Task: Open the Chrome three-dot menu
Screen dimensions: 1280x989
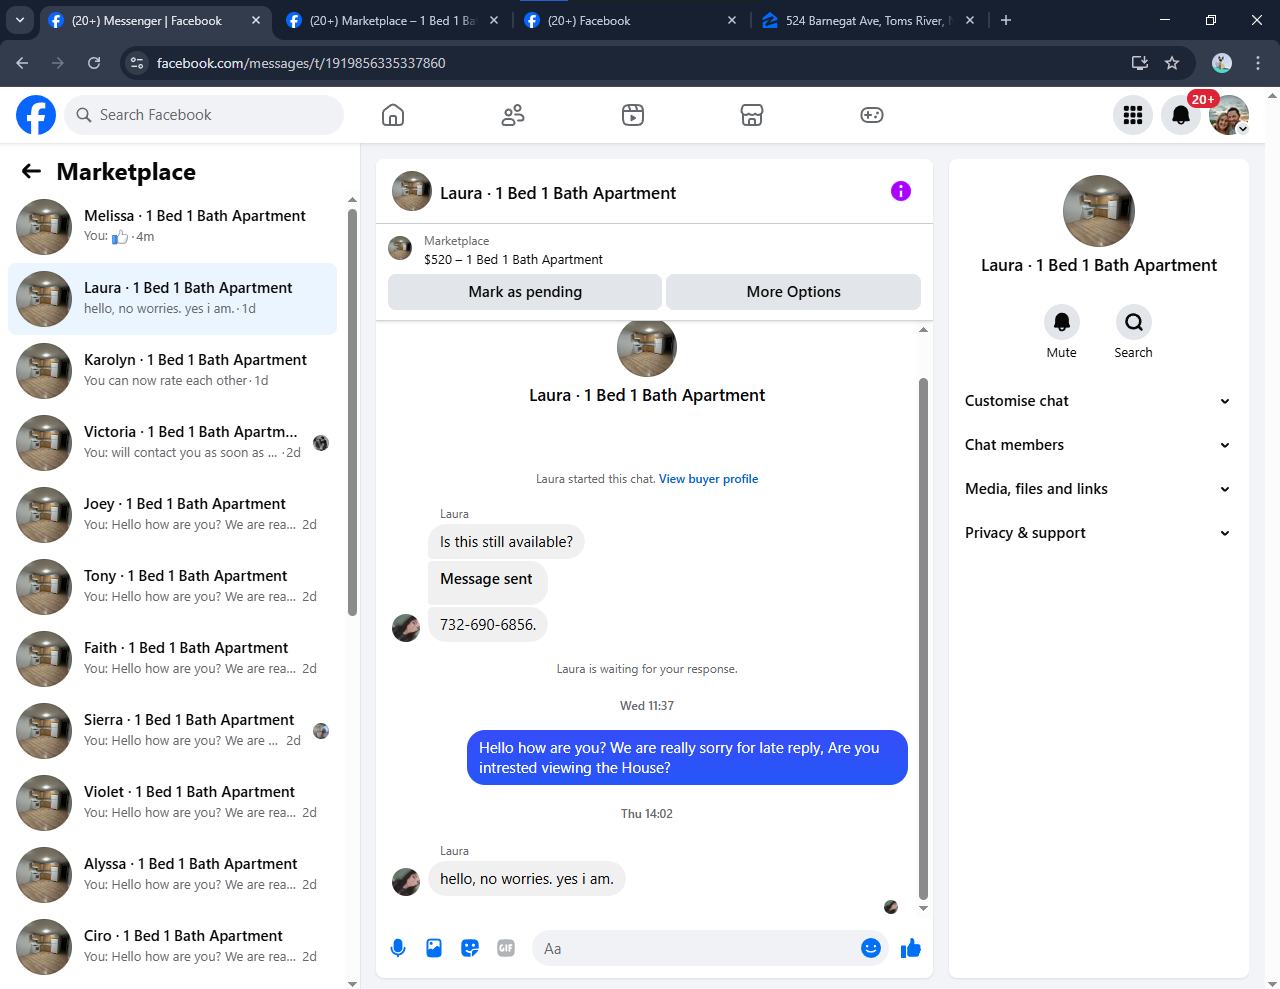Action: coord(1258,63)
